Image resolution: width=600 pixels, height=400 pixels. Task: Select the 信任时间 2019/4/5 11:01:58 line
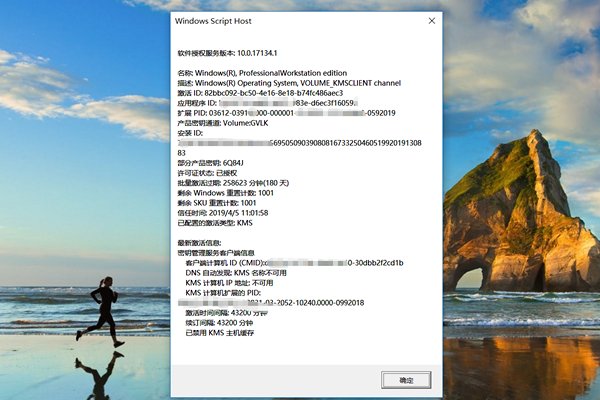[223, 213]
